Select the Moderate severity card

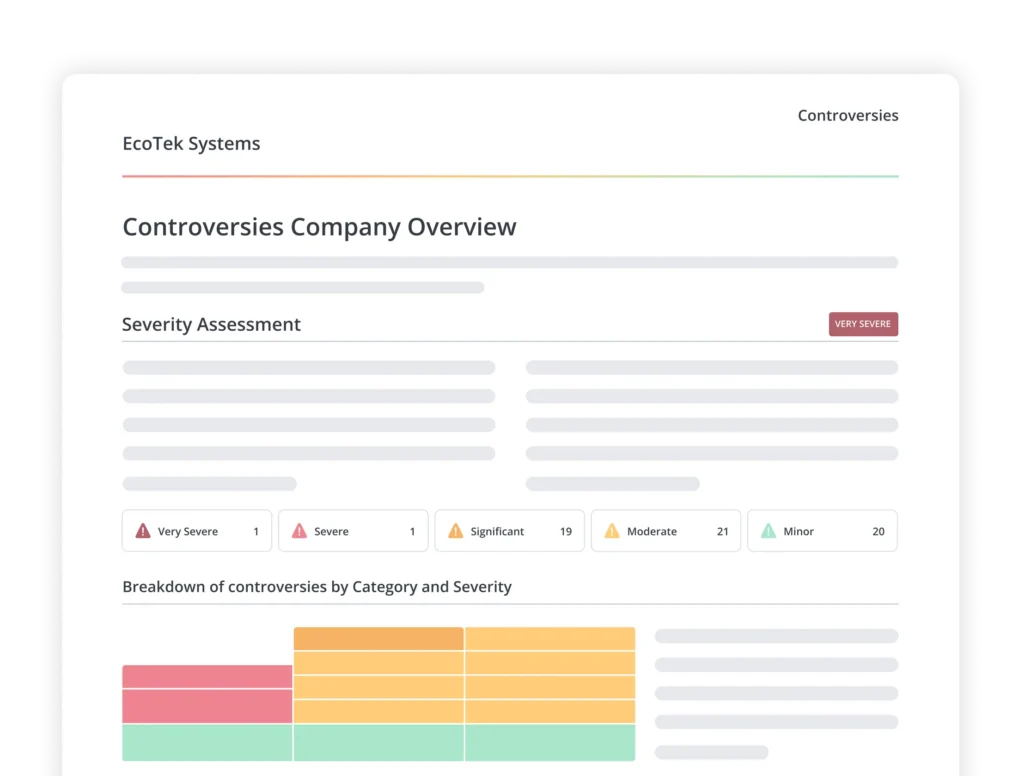(x=666, y=530)
